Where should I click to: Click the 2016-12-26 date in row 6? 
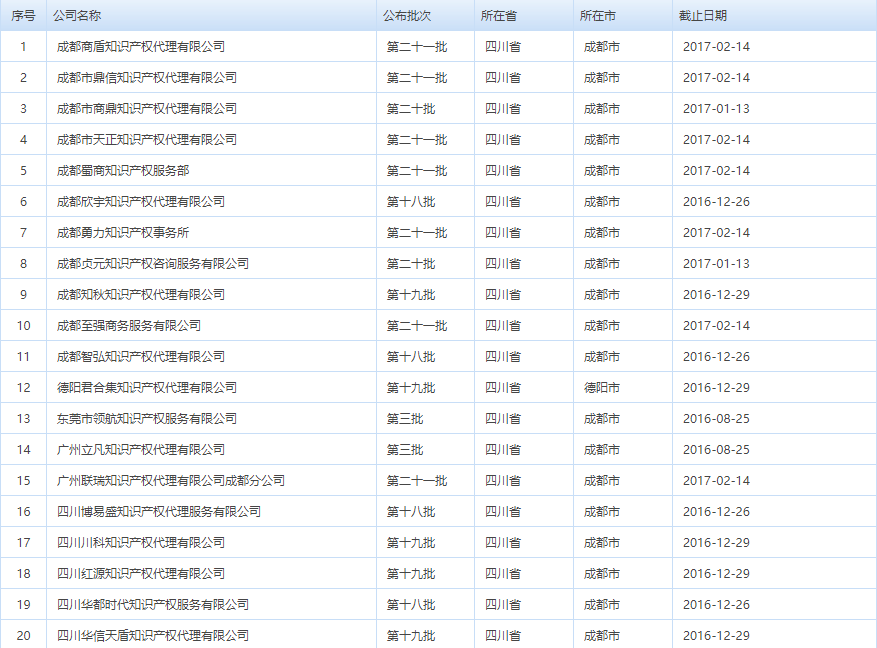(x=716, y=202)
